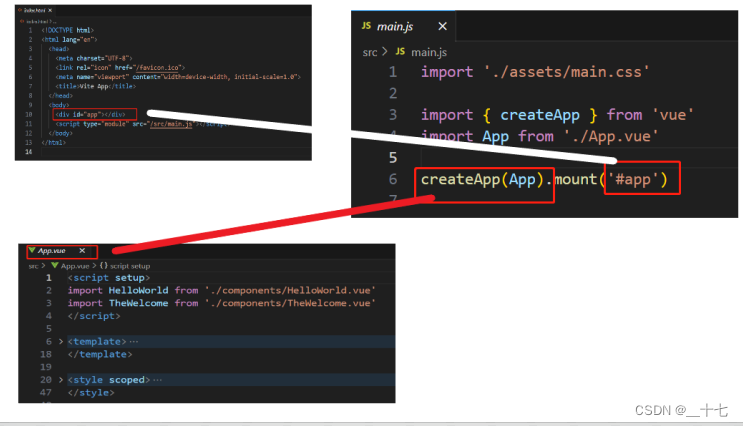This screenshot has height=426, width=743.
Task: Click the src breadcrumb above main.js code
Action: (x=370, y=52)
